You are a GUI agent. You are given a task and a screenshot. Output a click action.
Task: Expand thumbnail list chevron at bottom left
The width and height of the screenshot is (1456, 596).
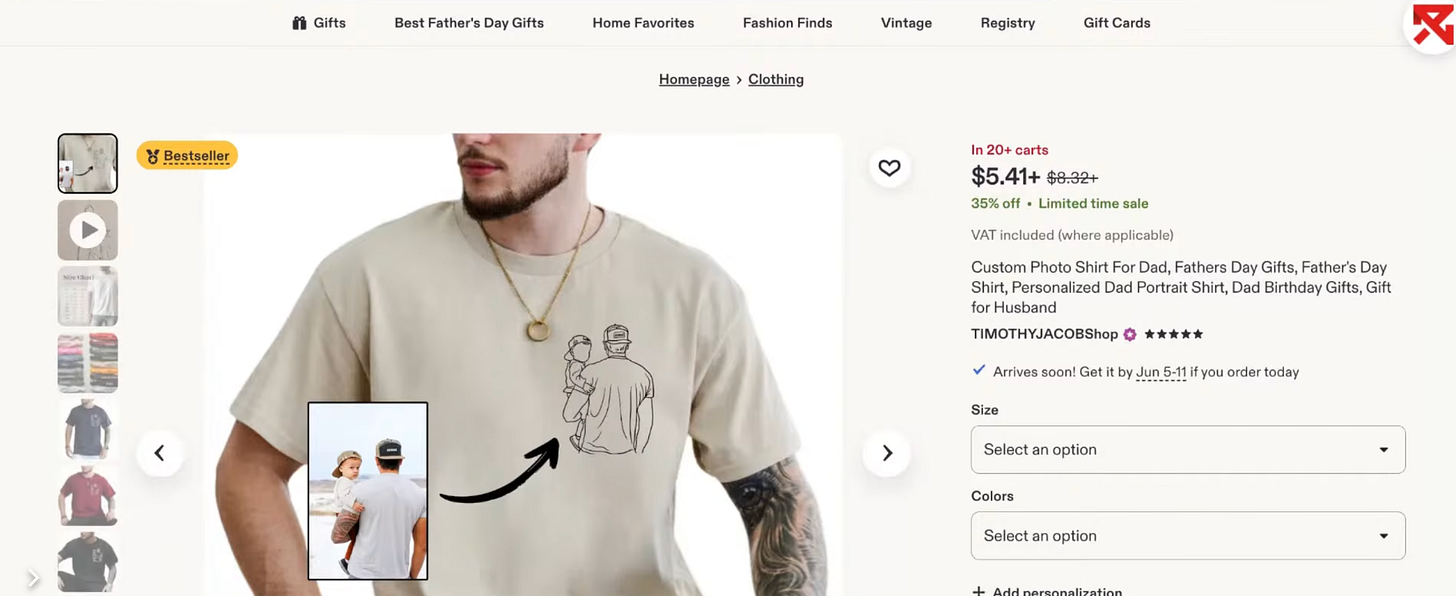pos(33,578)
